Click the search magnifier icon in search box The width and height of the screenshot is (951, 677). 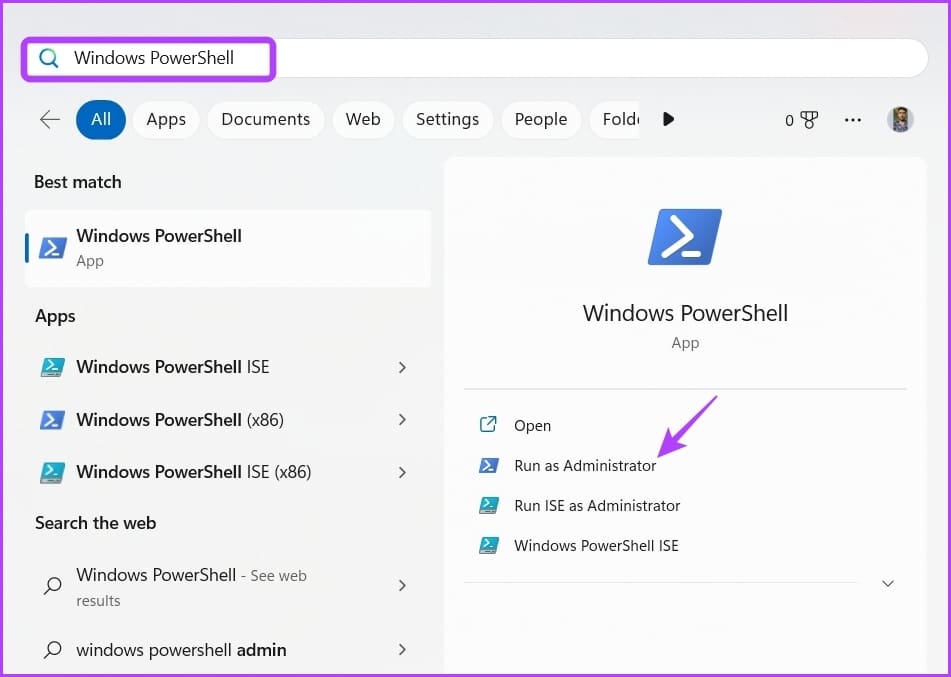pyautogui.click(x=48, y=58)
